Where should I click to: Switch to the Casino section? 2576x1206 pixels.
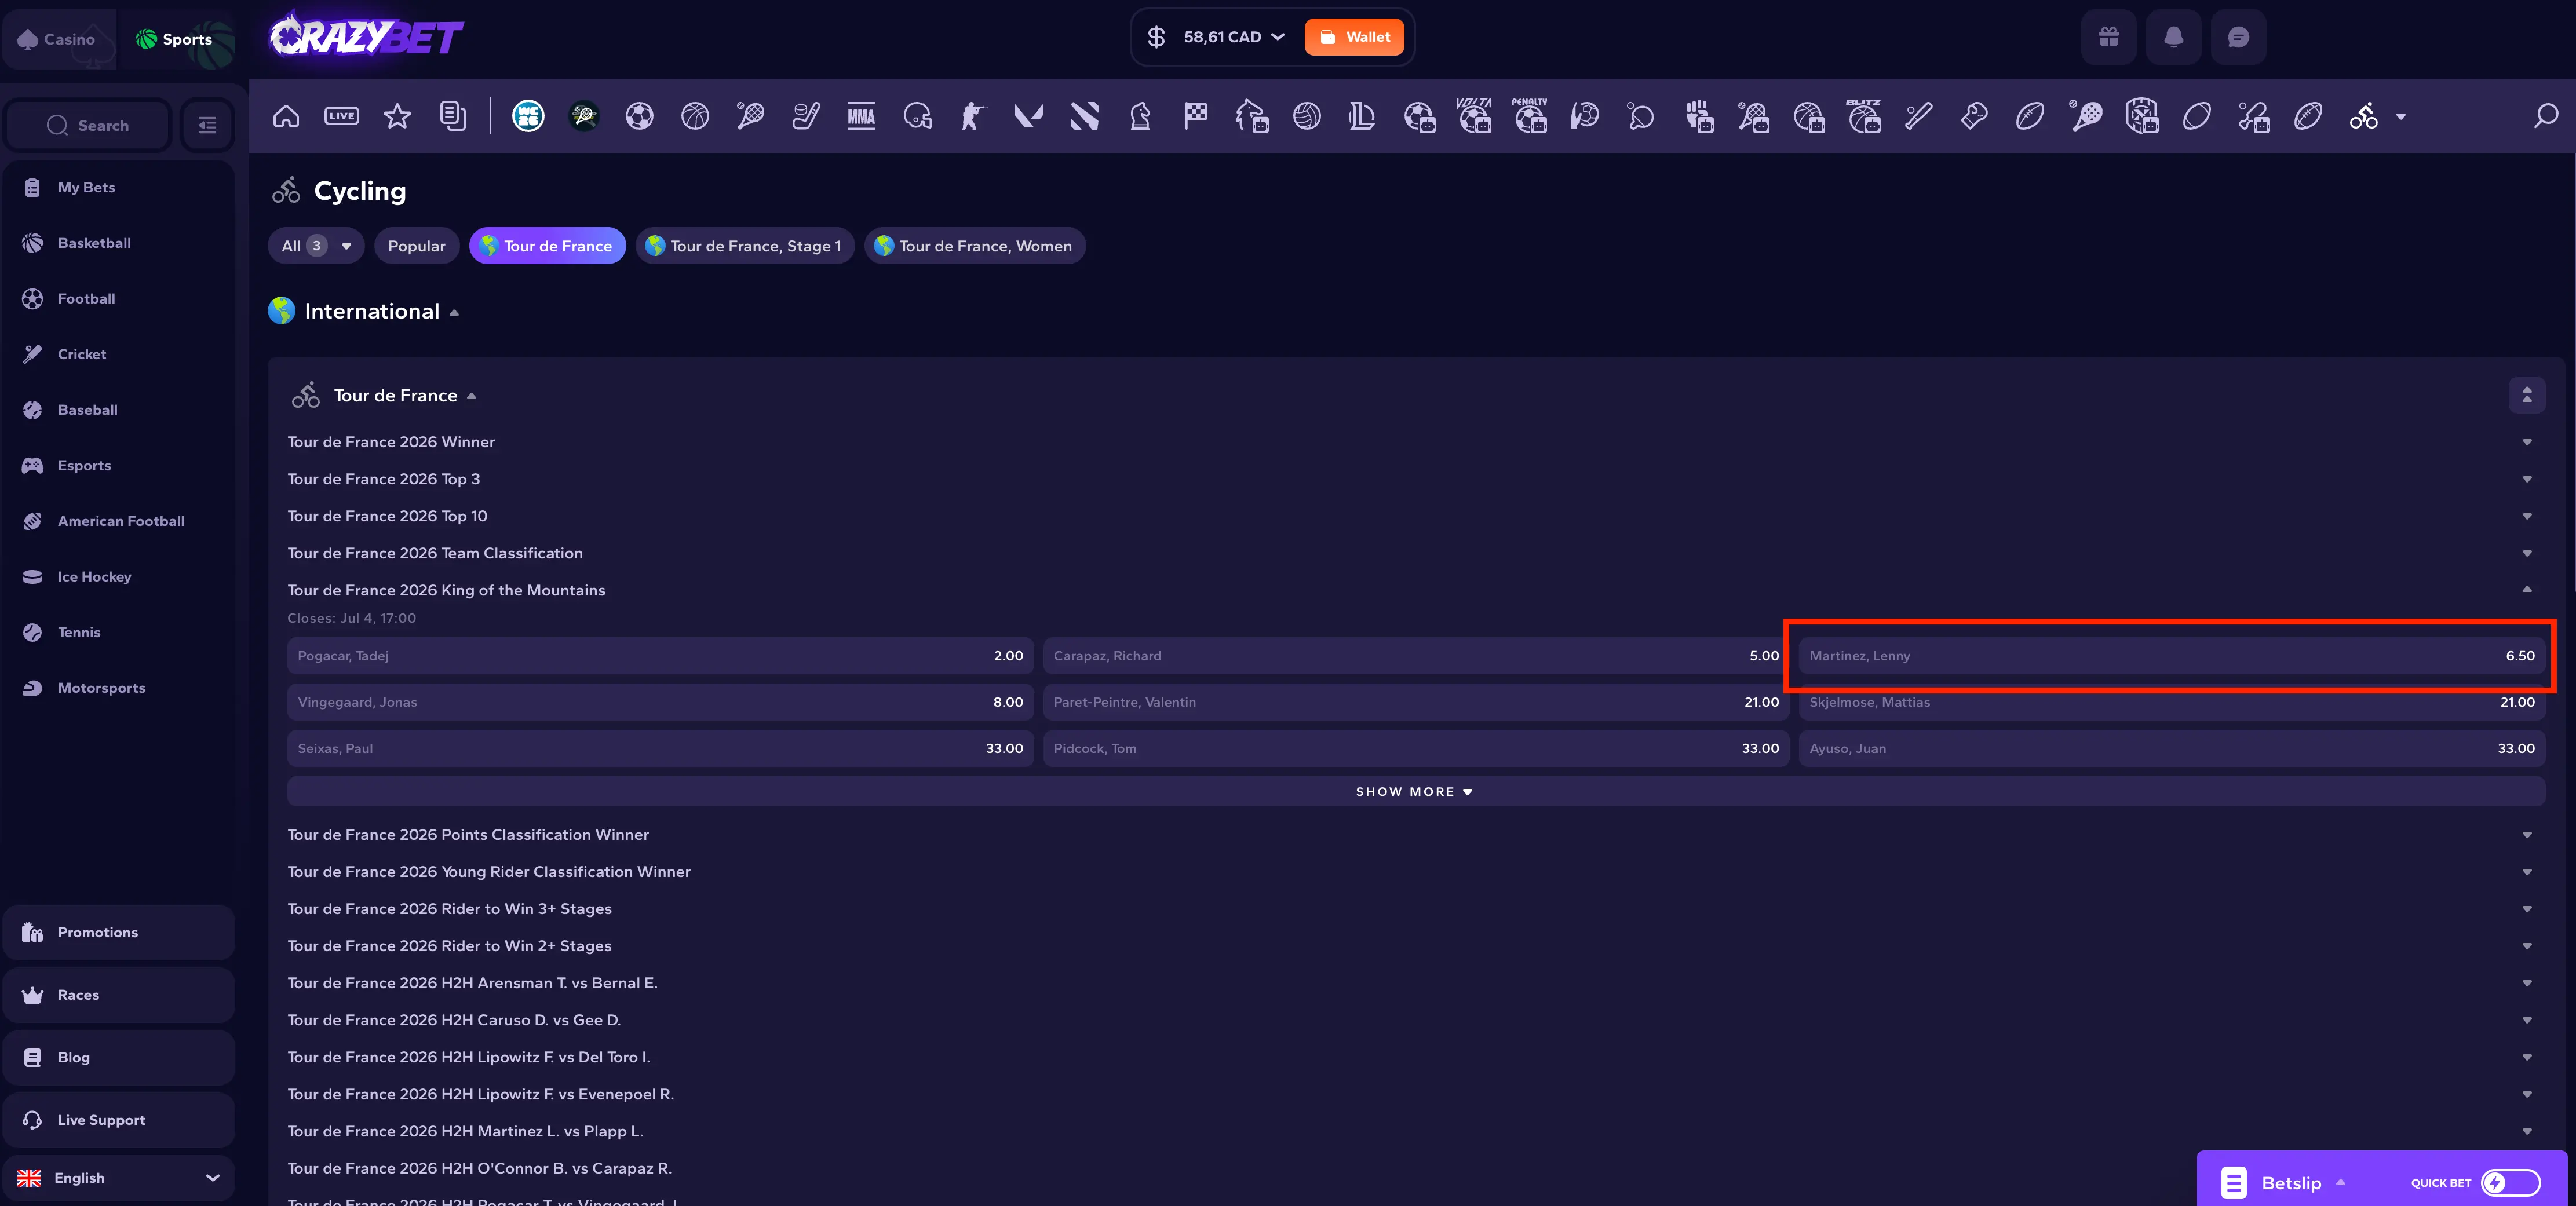coord(58,39)
